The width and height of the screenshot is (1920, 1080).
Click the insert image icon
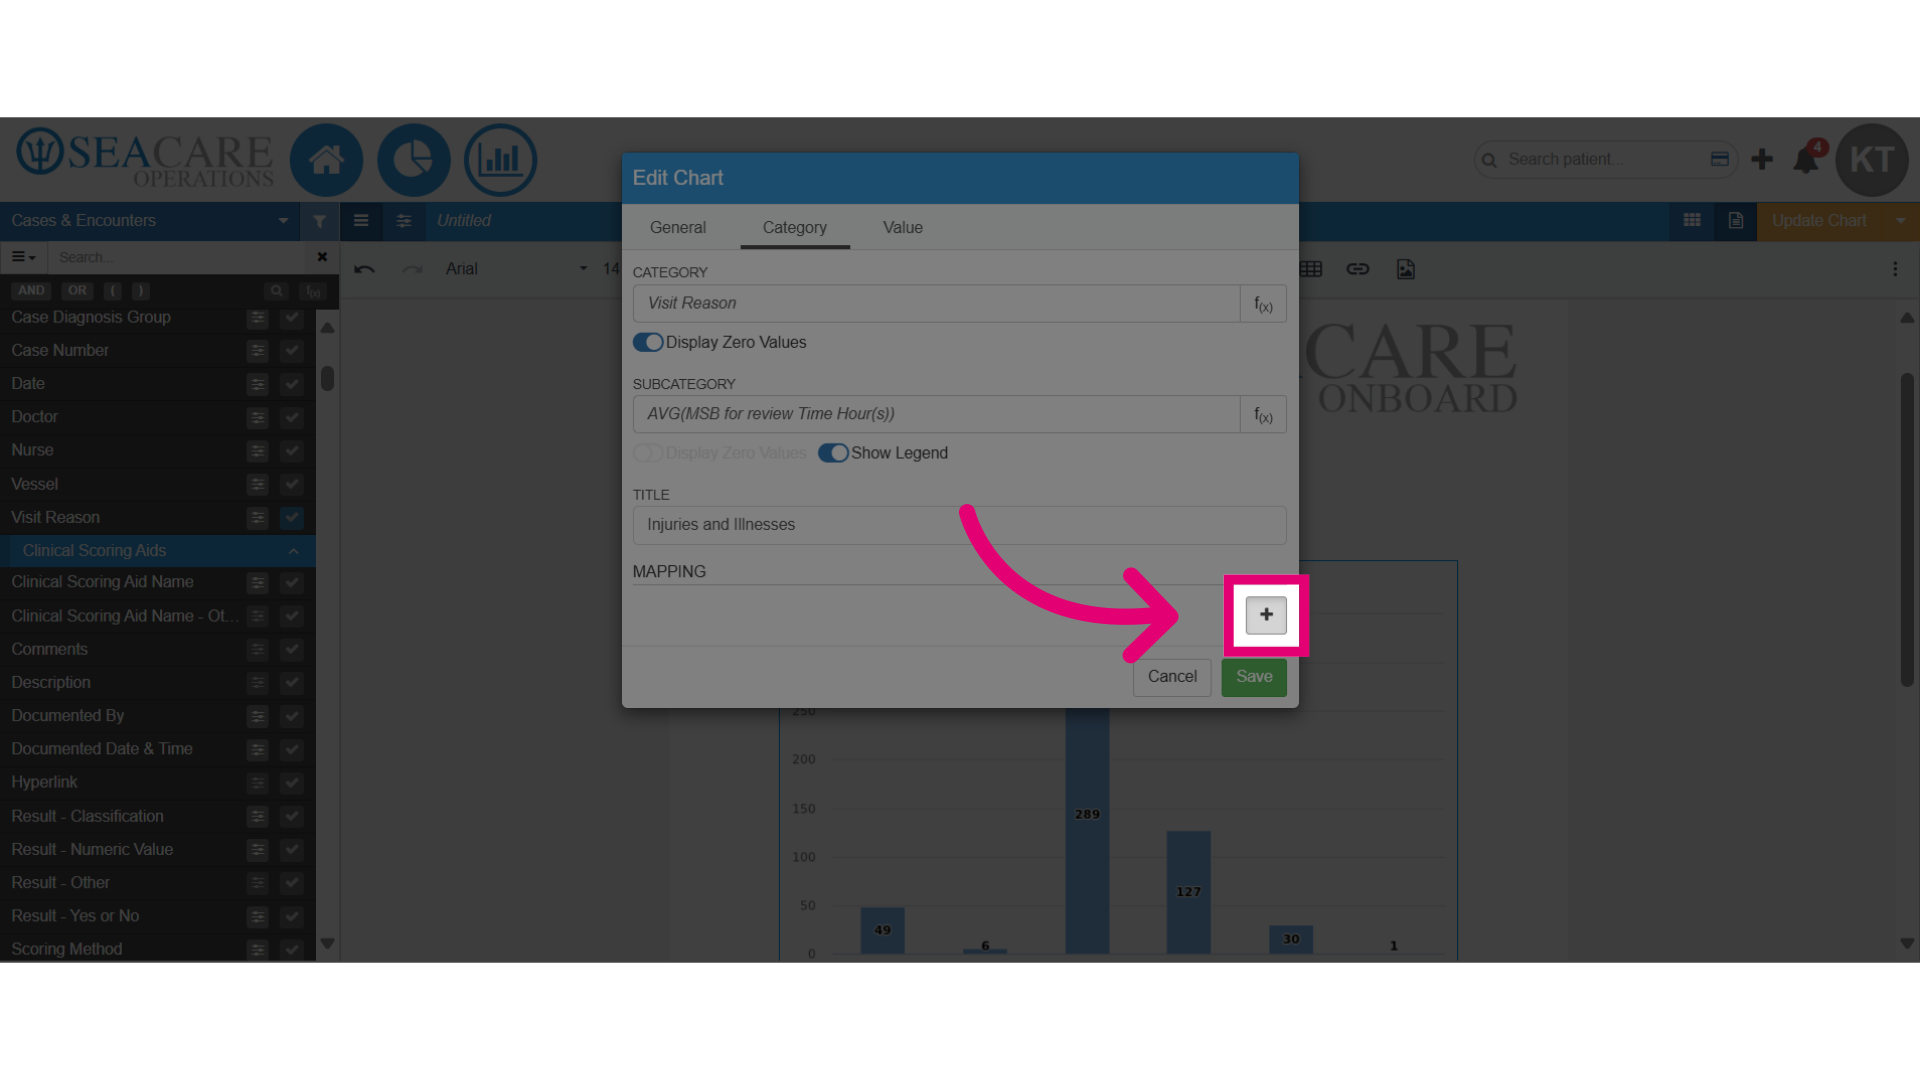[1405, 269]
